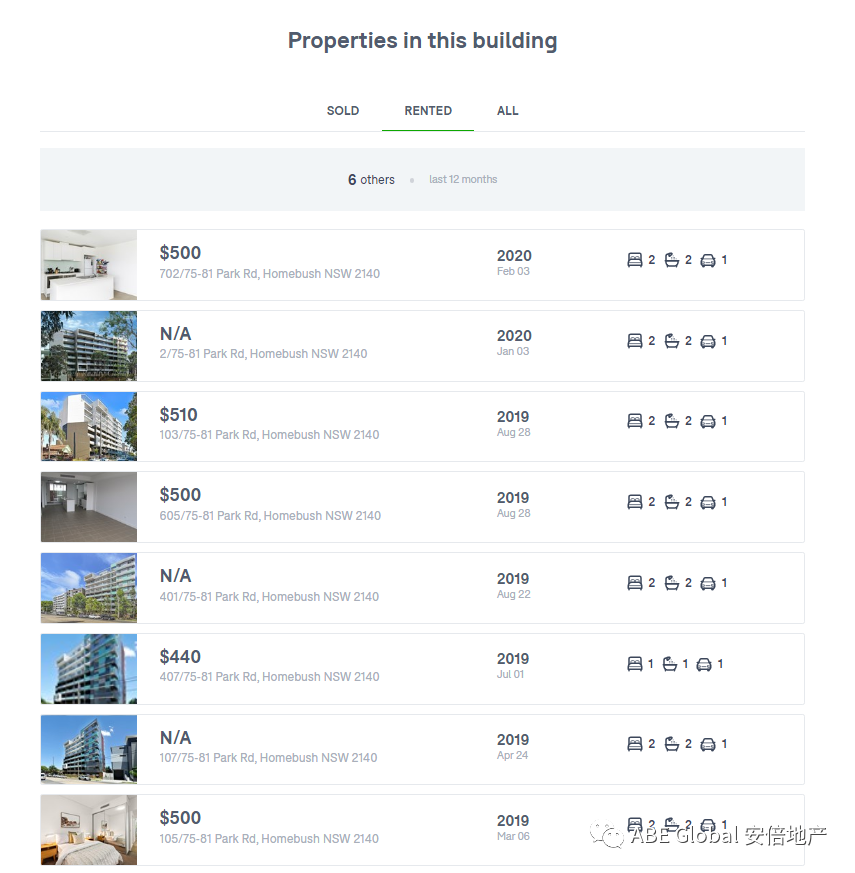Open 407/75-81 Park Rd address link
The height and width of the screenshot is (873, 855).
(269, 677)
